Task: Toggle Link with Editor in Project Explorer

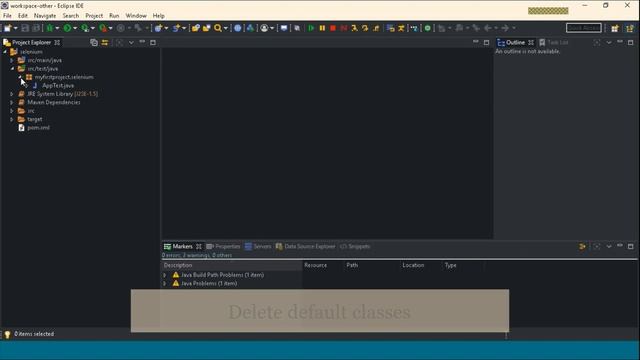Action: (105, 42)
